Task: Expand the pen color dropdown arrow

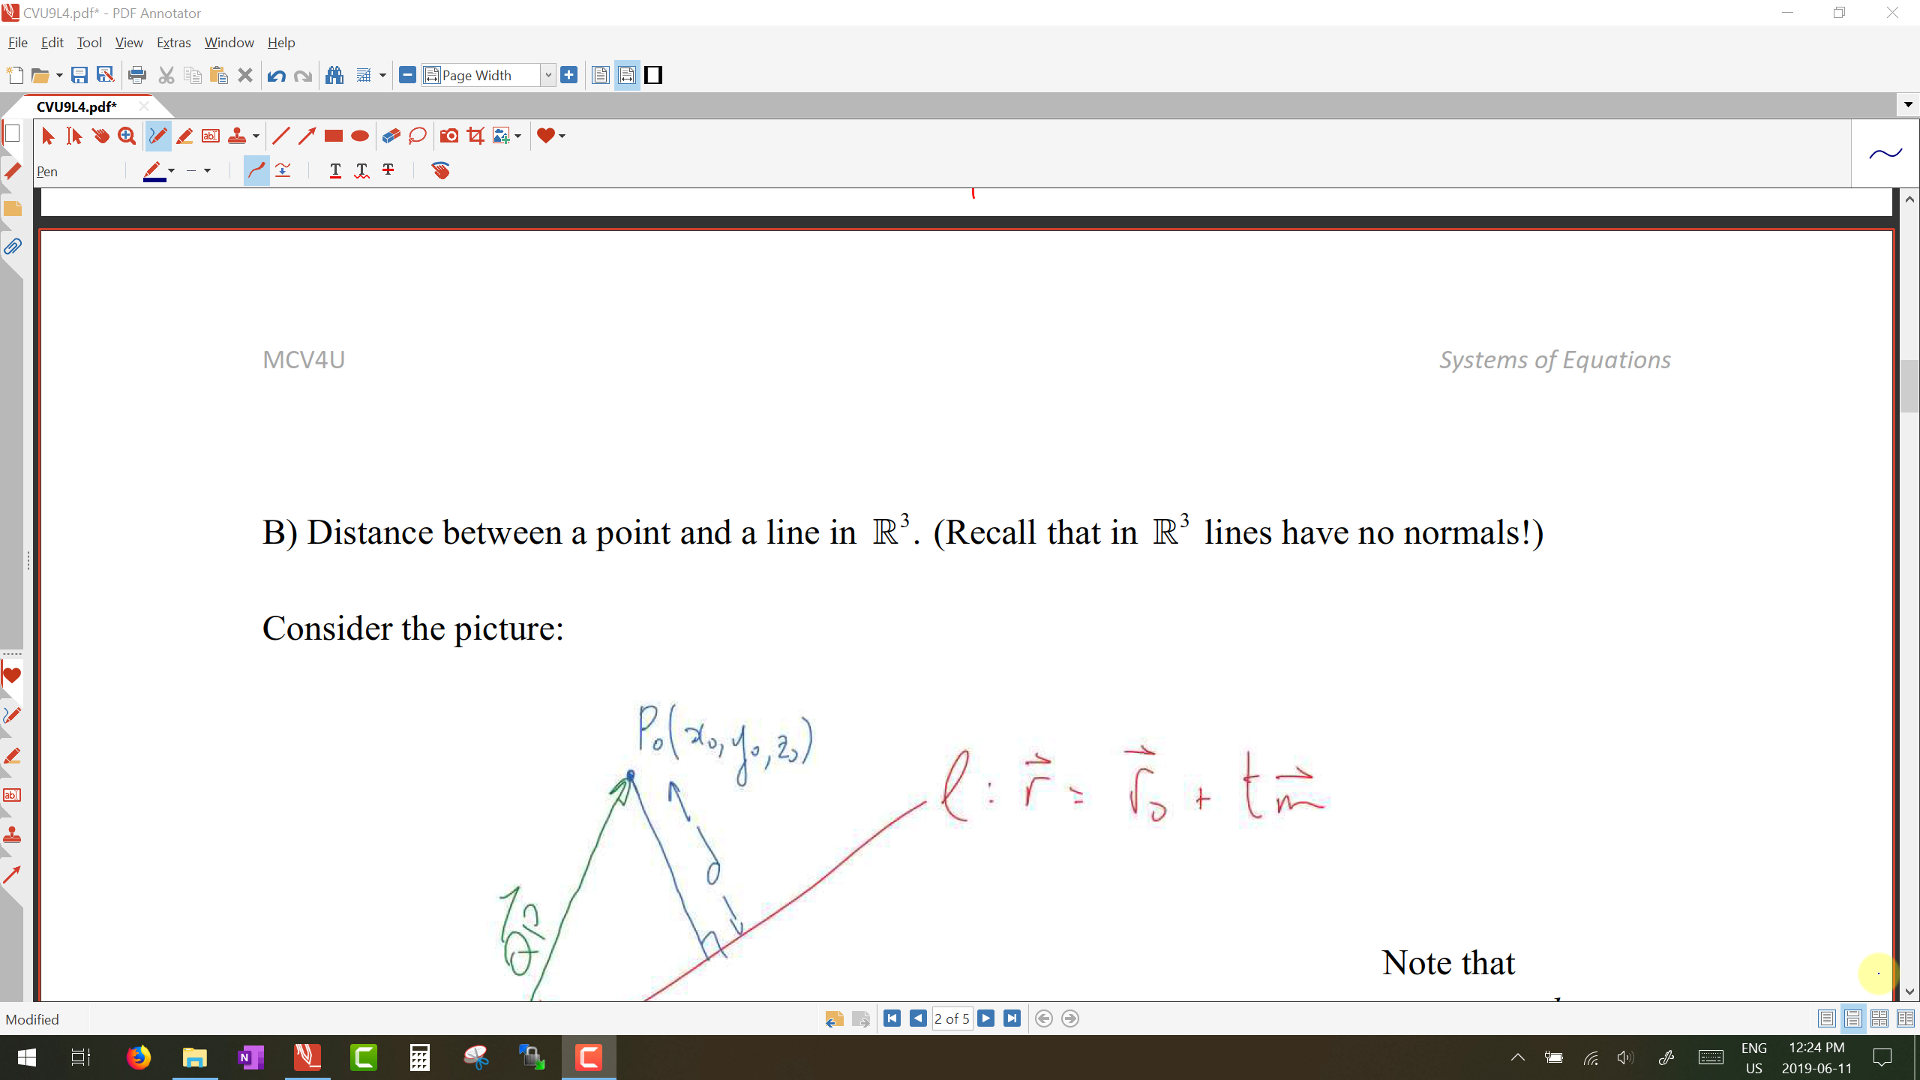Action: (x=171, y=171)
